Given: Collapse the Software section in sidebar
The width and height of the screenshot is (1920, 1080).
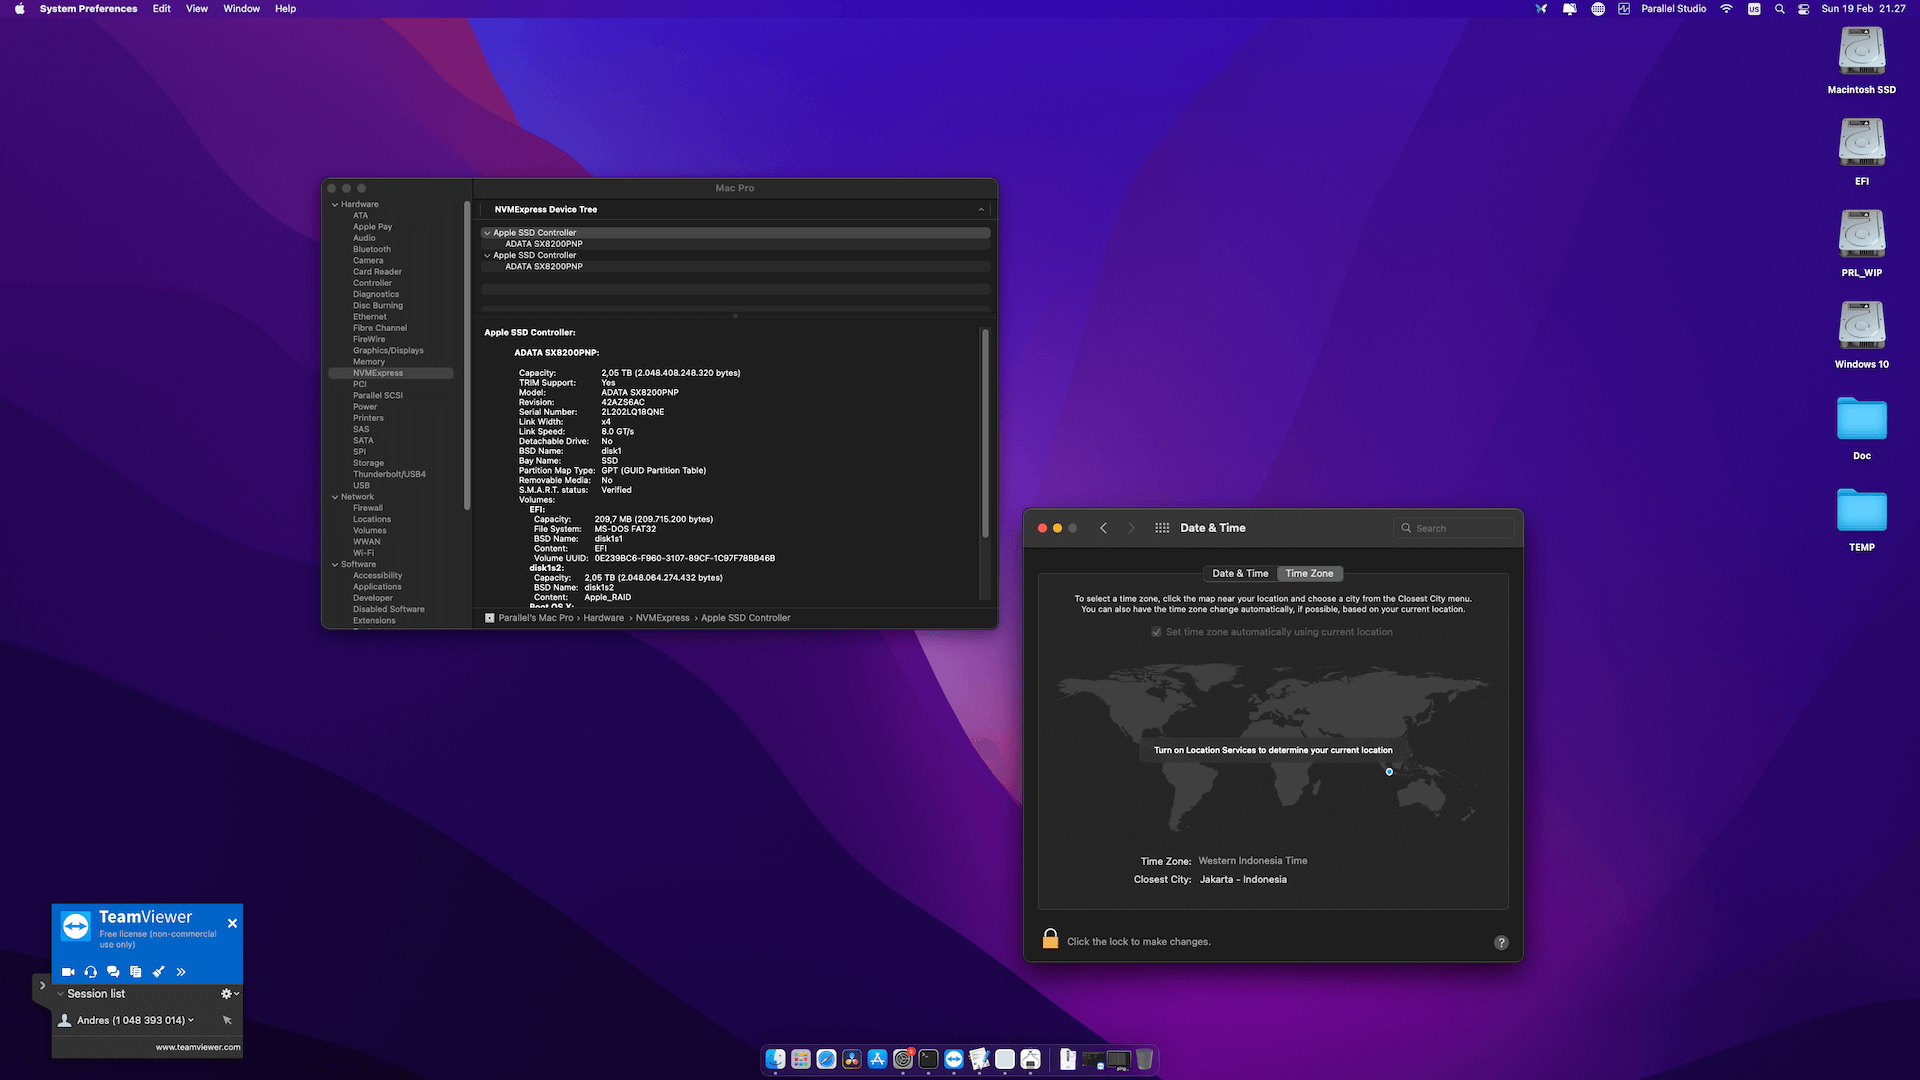Looking at the screenshot, I should click(x=335, y=565).
